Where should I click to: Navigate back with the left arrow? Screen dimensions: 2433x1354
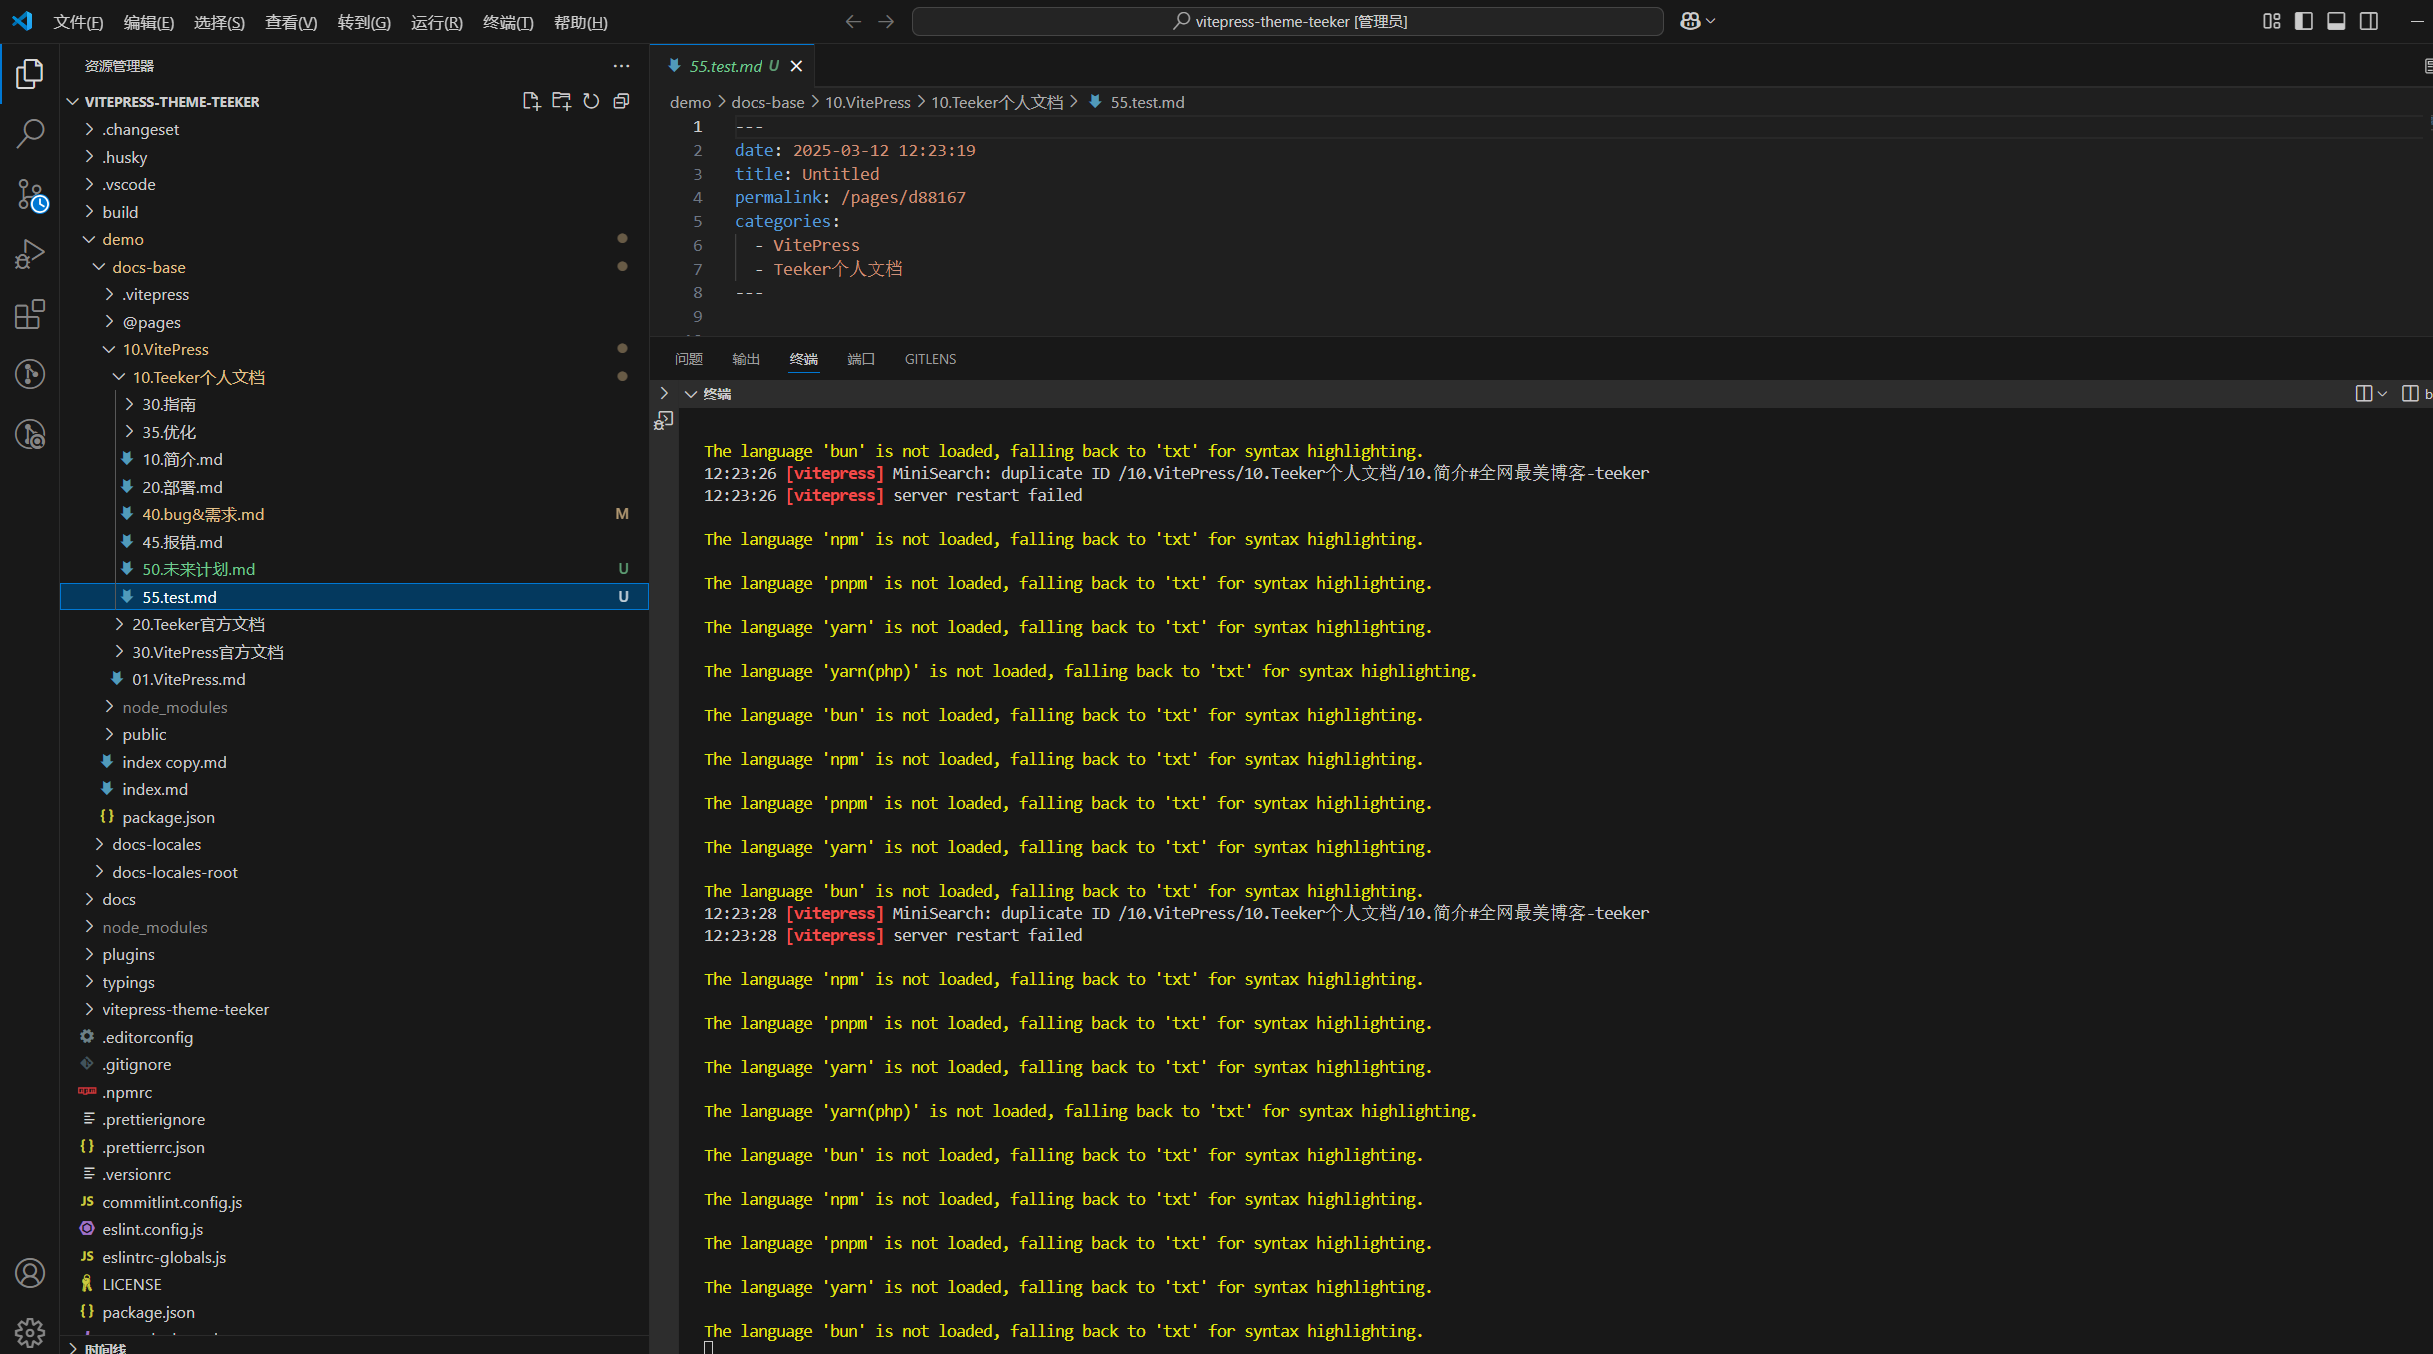[x=853, y=21]
